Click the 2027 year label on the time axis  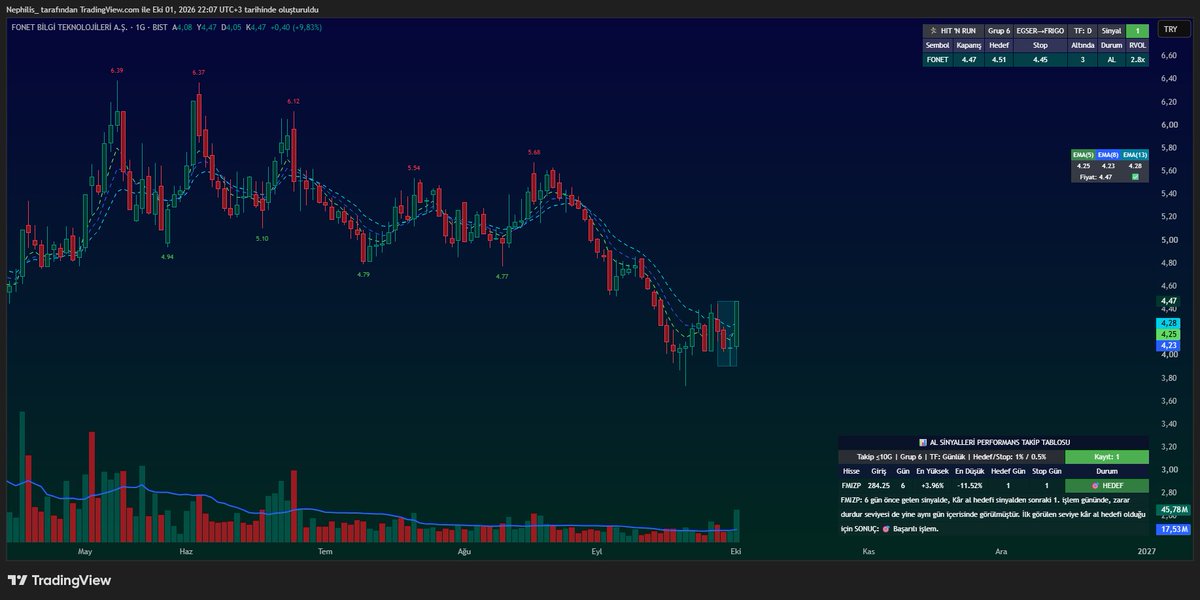(1146, 551)
